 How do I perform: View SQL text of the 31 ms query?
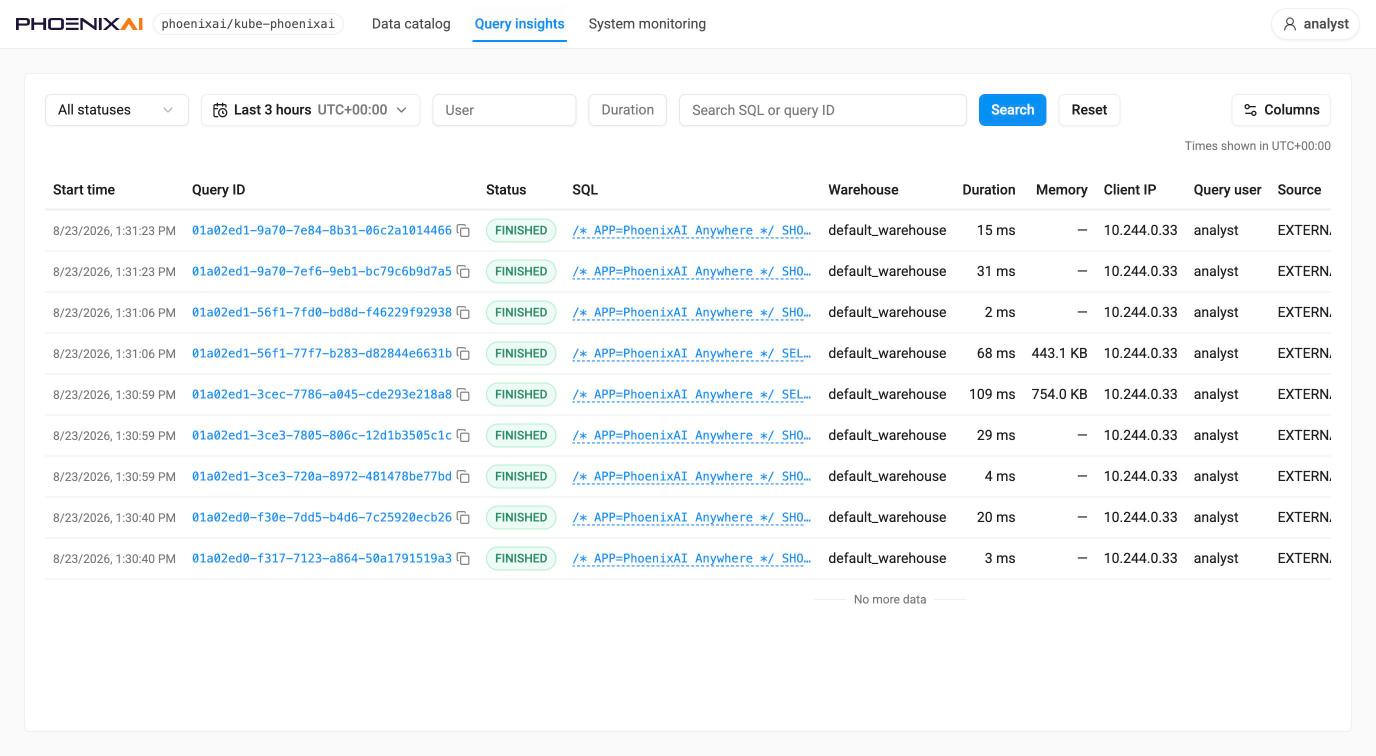coord(691,272)
